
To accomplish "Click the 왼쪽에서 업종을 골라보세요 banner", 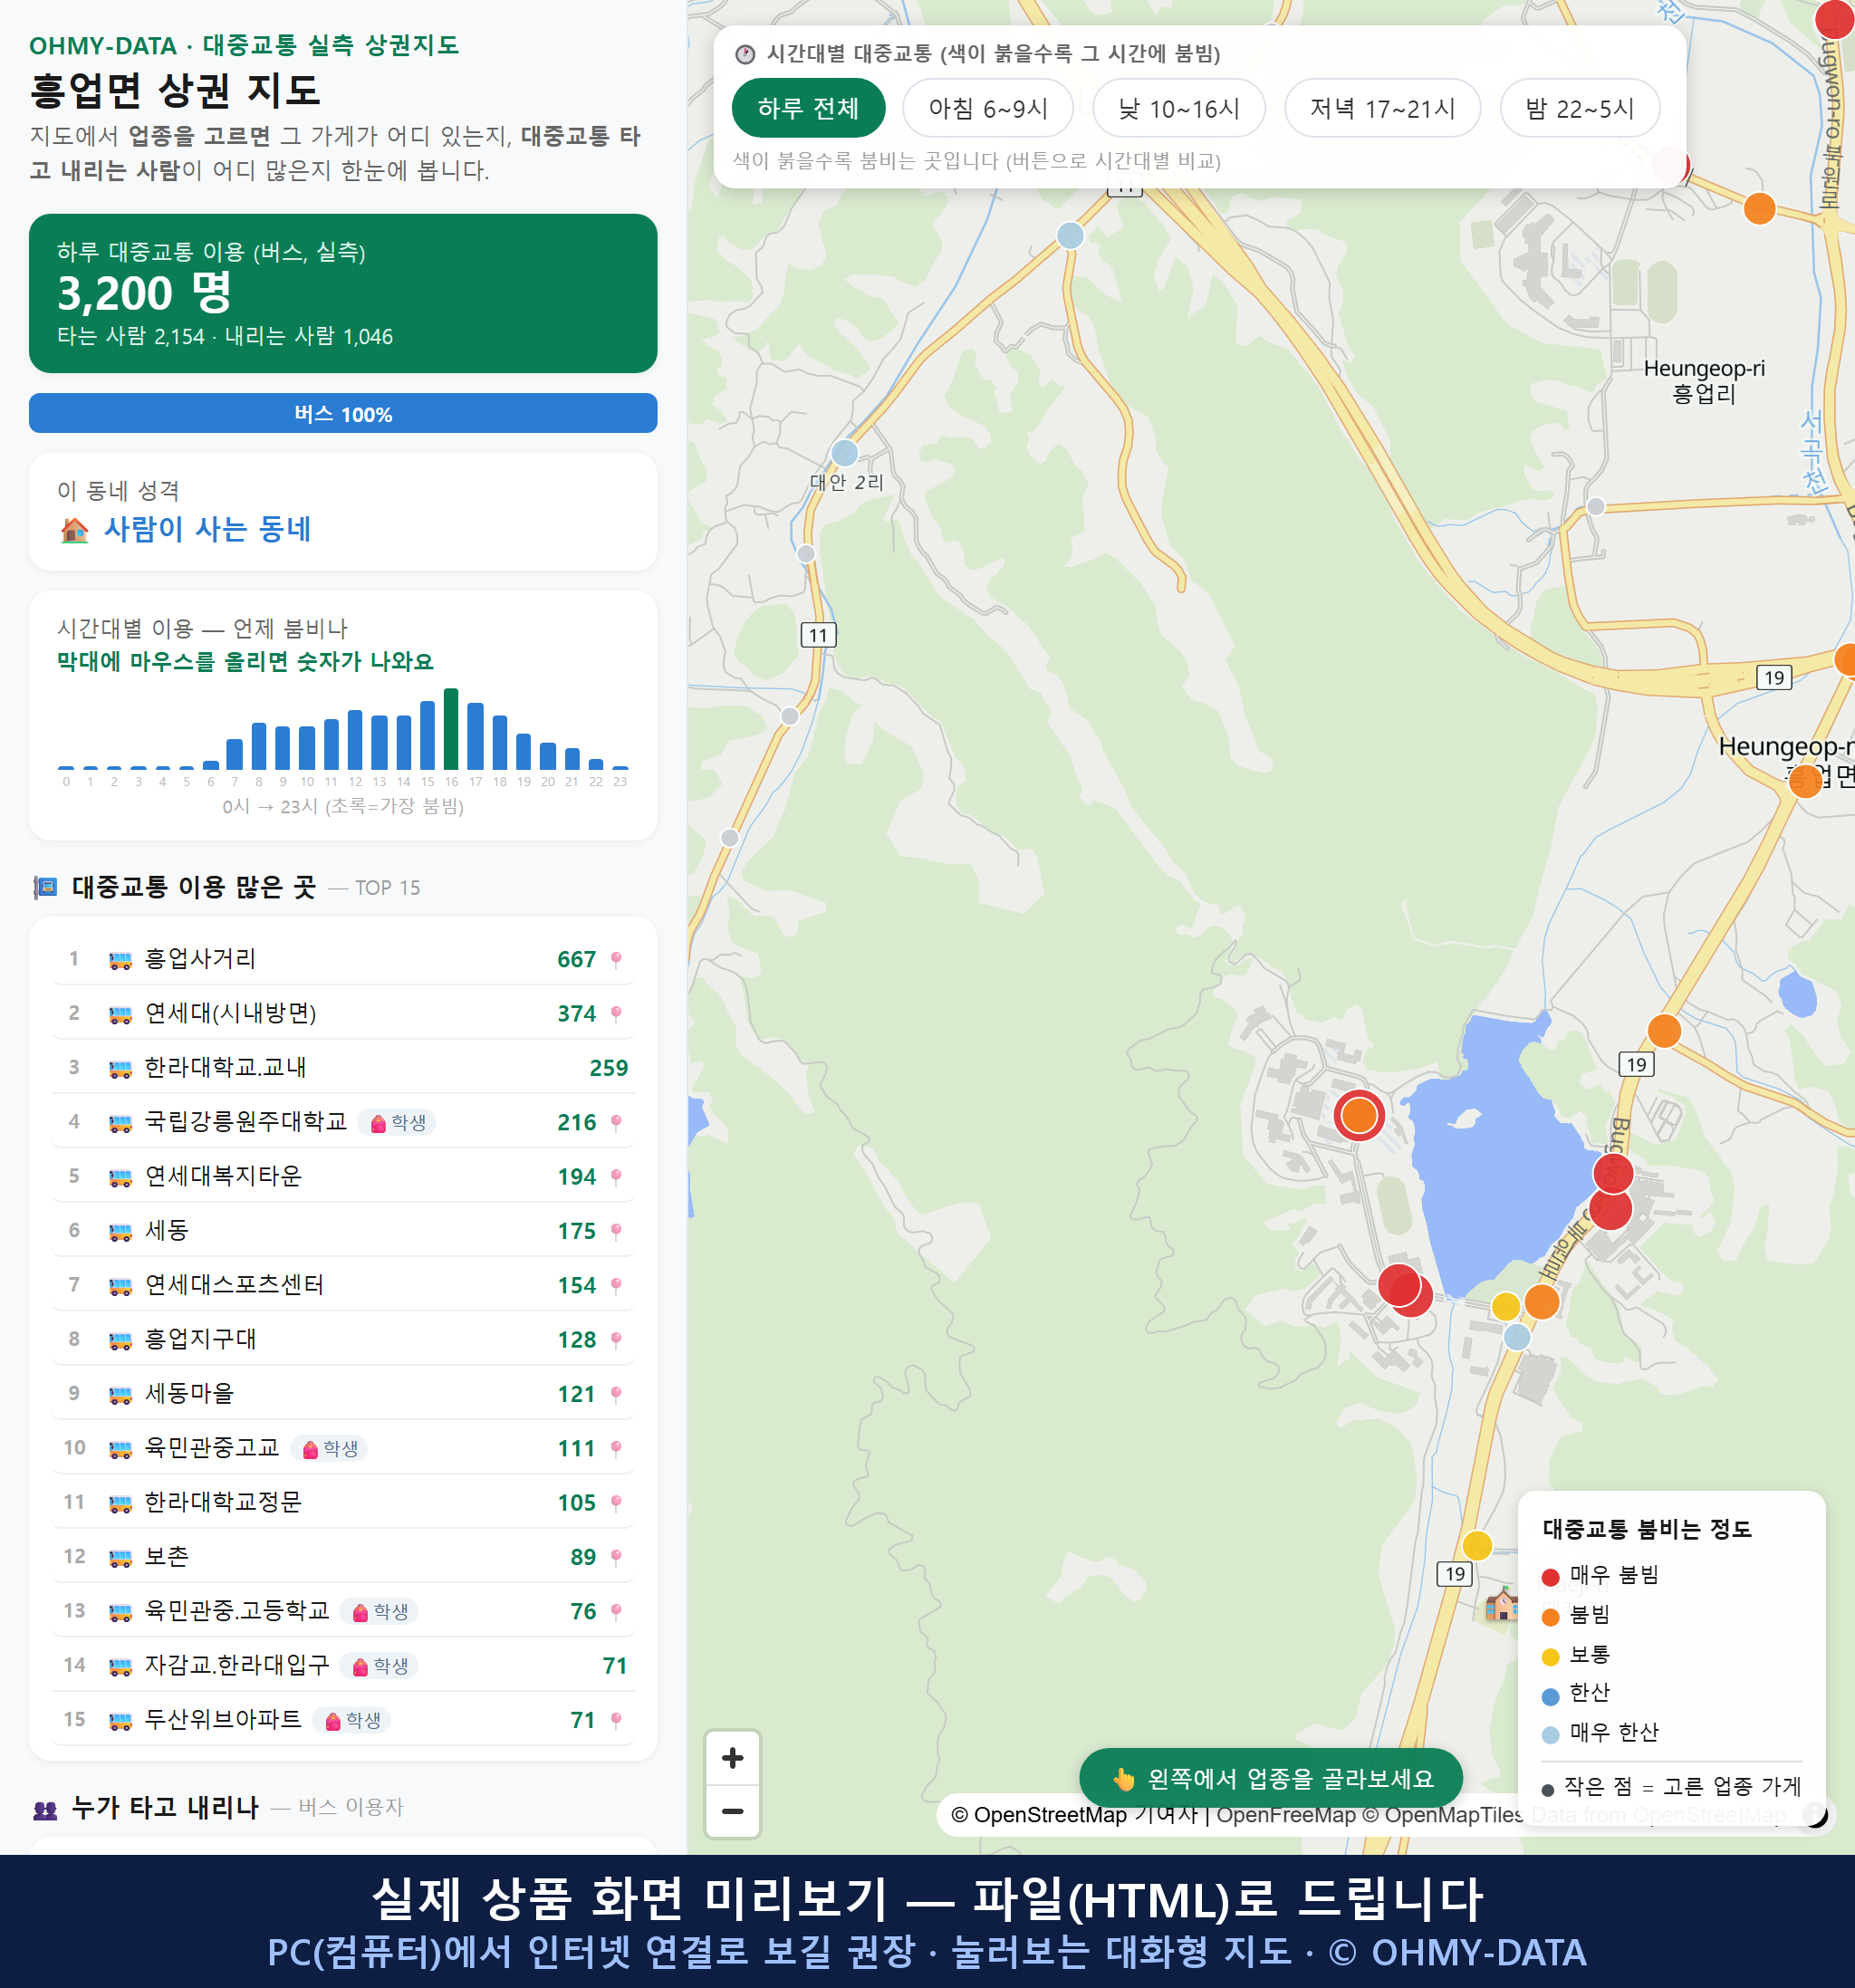I will point(1271,1778).
